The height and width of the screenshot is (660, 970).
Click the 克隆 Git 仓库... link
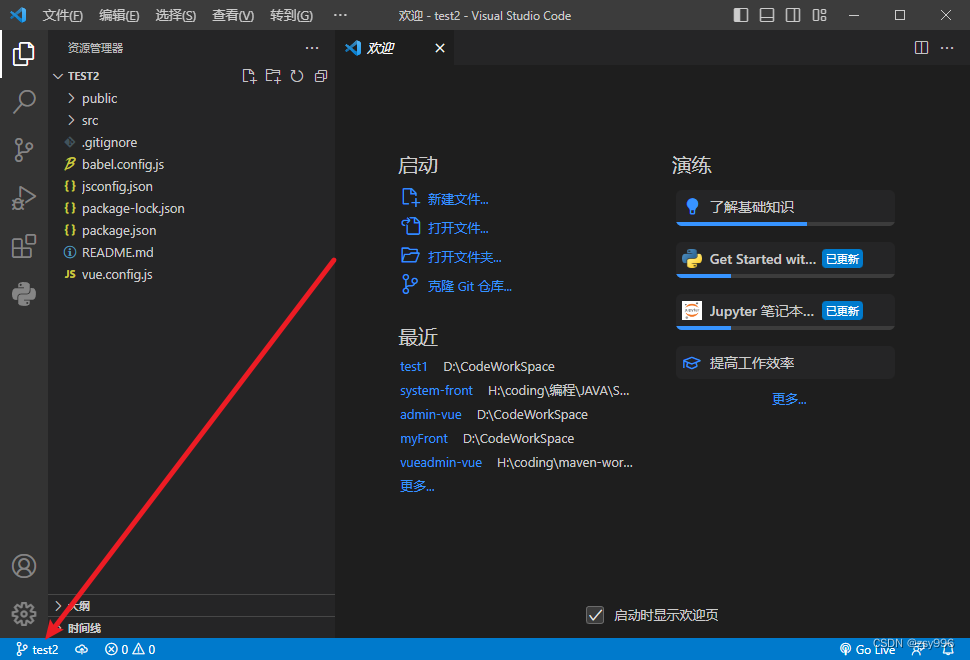[x=470, y=286]
